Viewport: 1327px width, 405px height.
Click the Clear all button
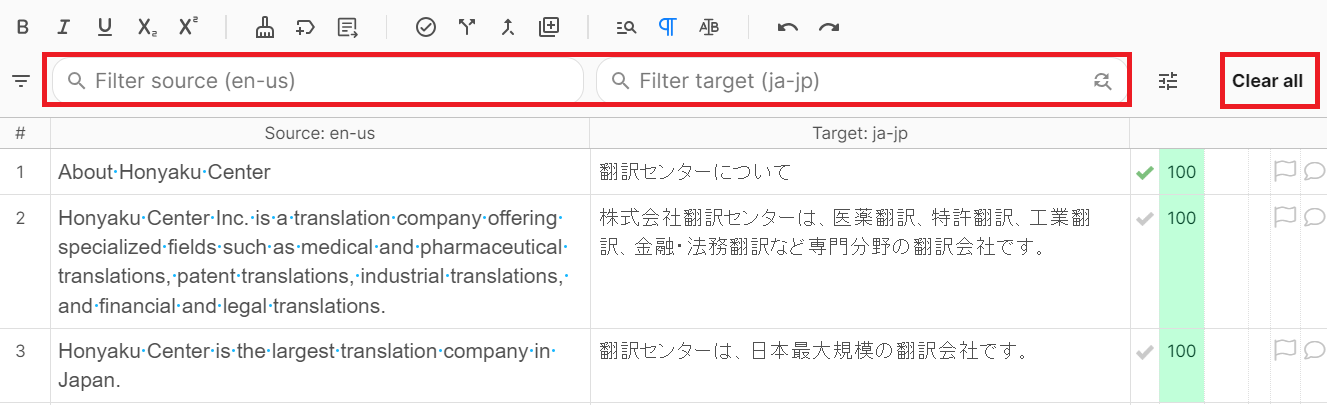pos(1267,81)
